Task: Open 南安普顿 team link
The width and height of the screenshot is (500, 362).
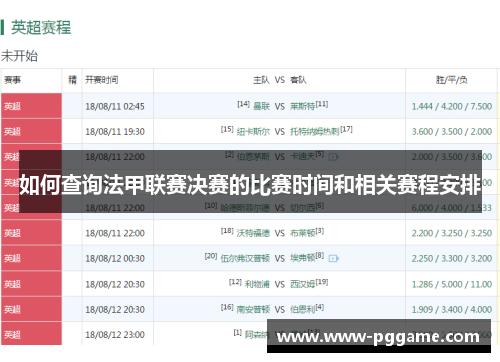Action: 253,310
